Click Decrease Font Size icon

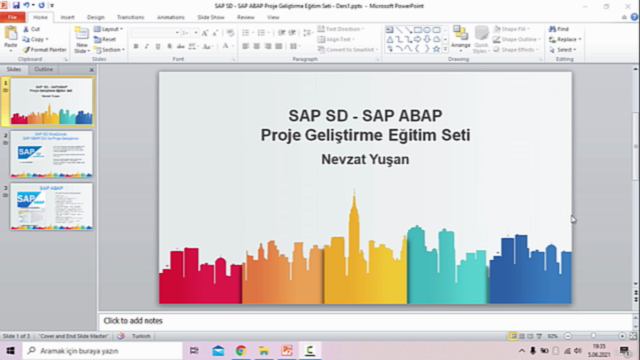click(x=215, y=33)
